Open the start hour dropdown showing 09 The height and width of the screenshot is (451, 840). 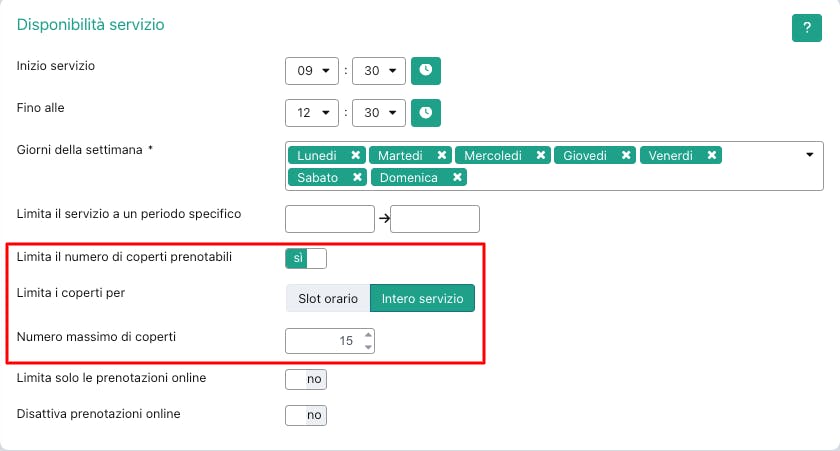click(312, 71)
